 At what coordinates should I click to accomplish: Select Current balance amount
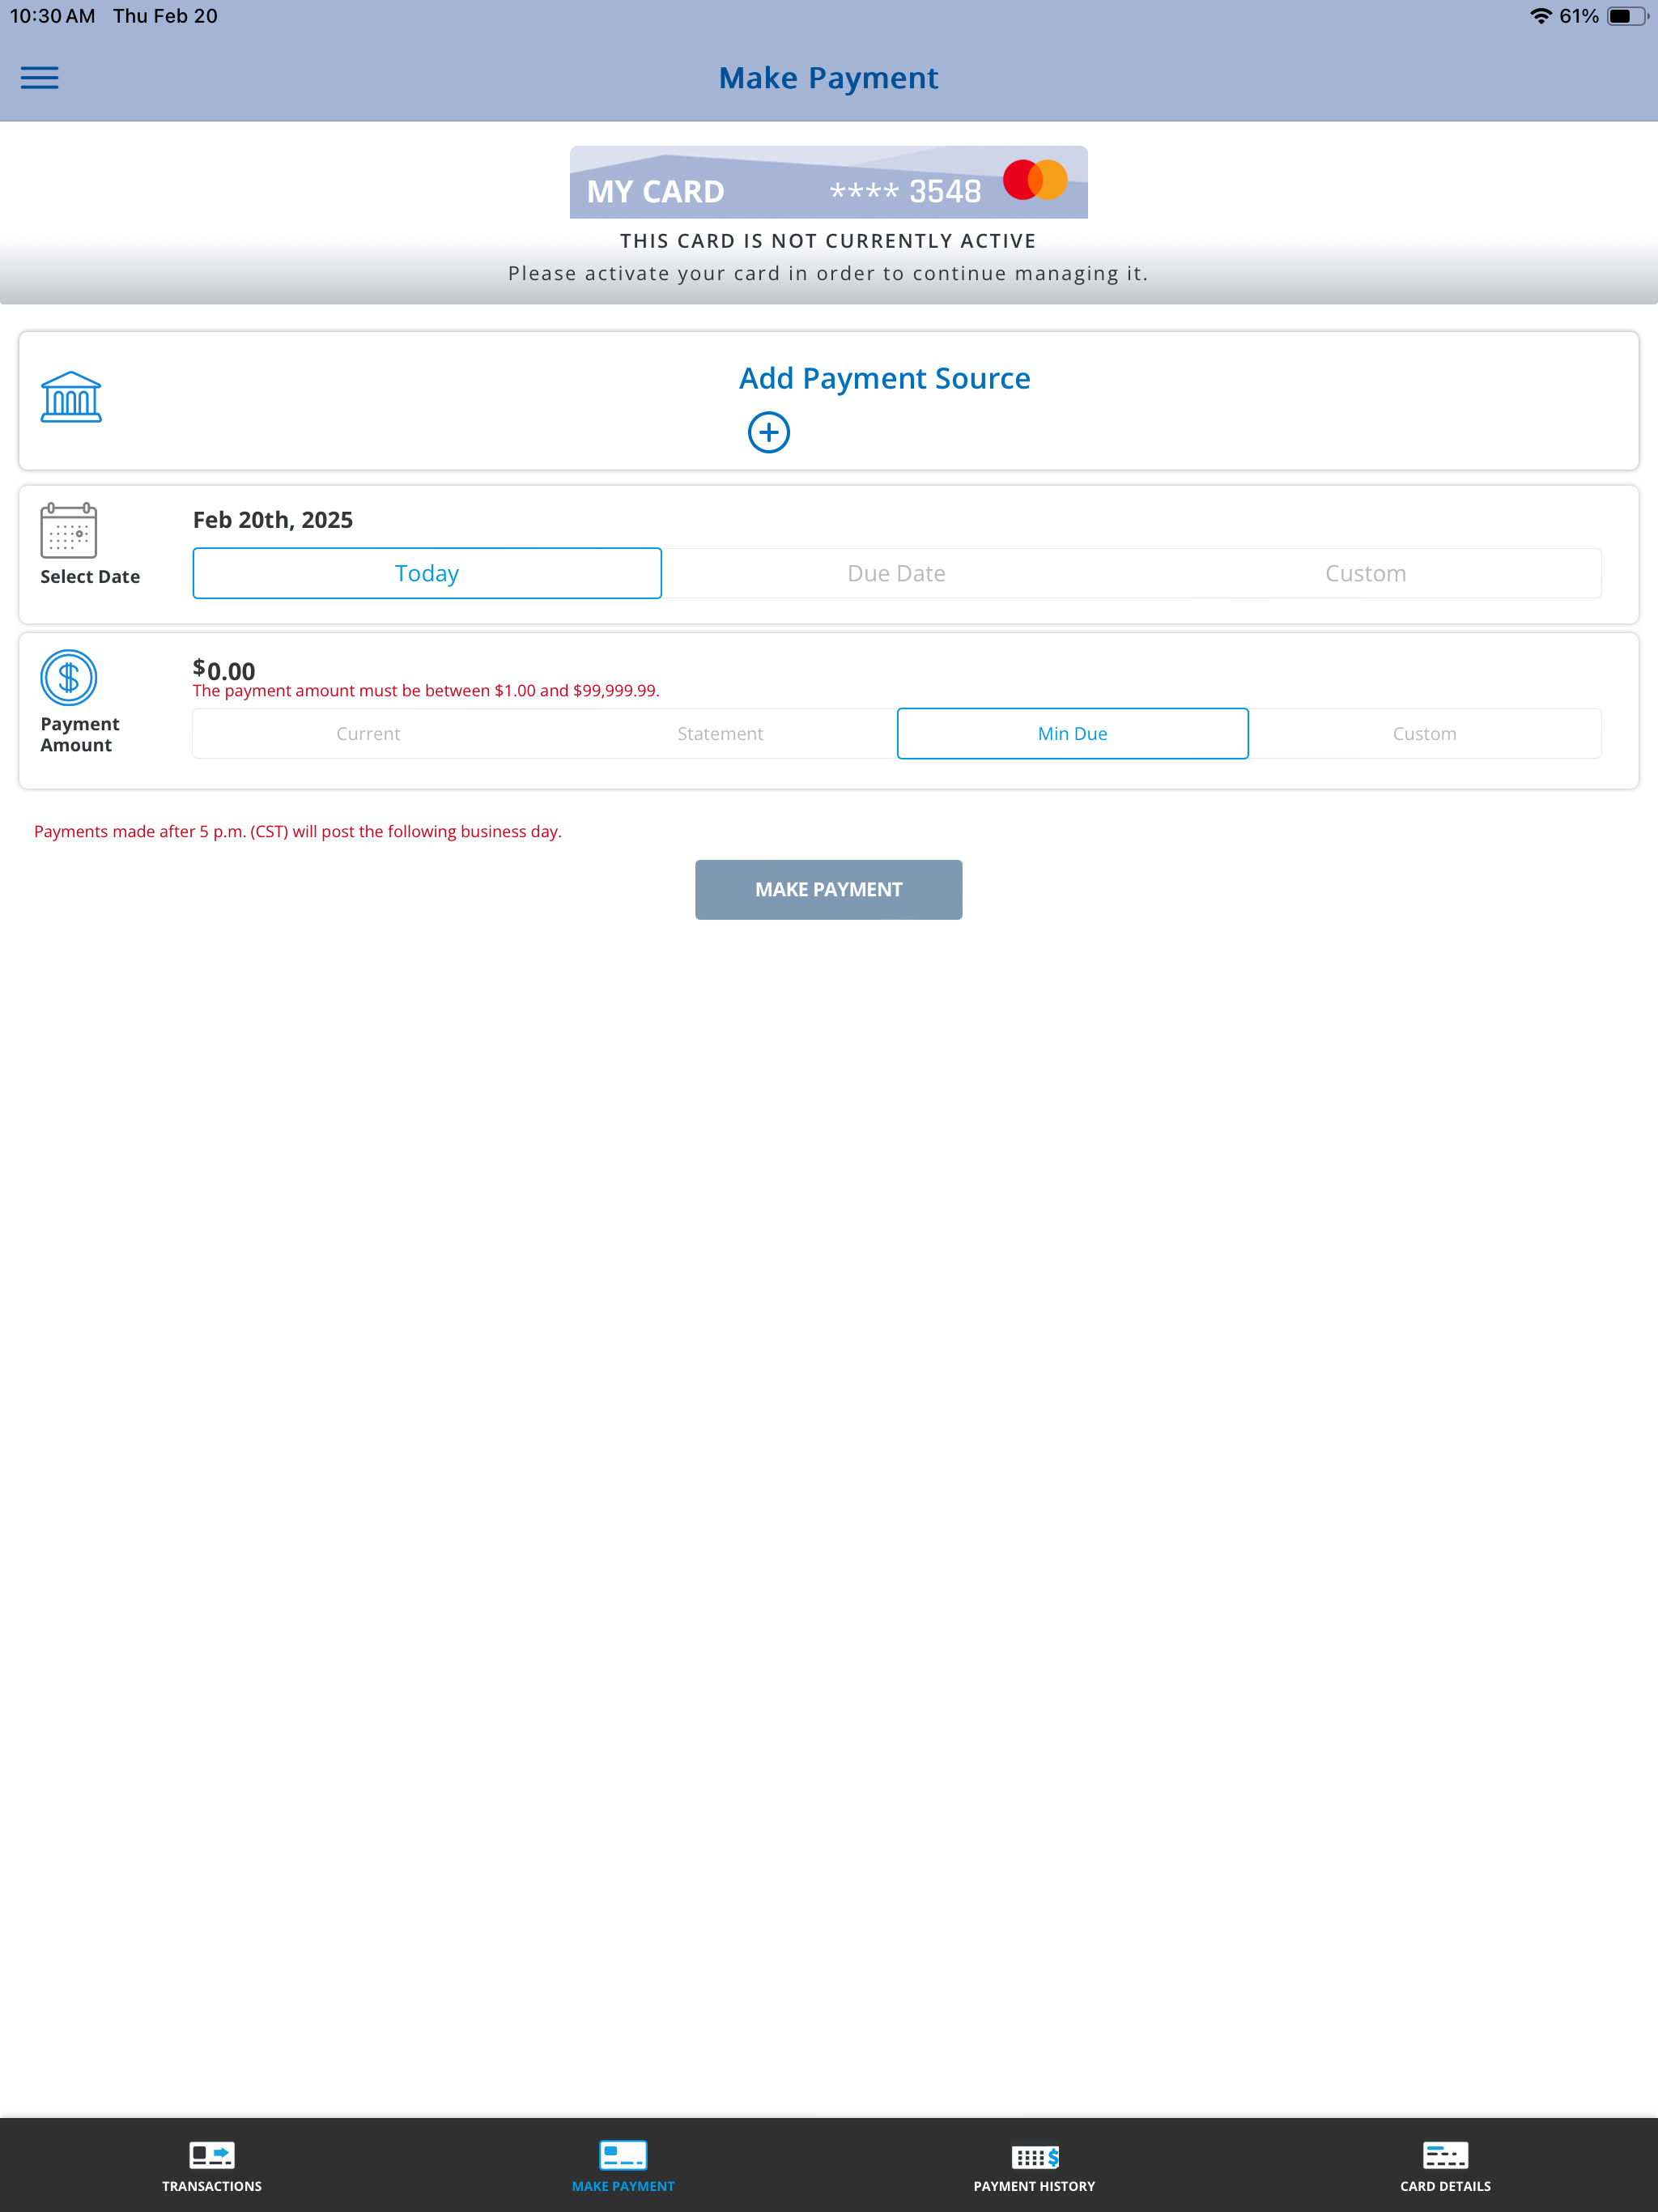pyautogui.click(x=368, y=733)
